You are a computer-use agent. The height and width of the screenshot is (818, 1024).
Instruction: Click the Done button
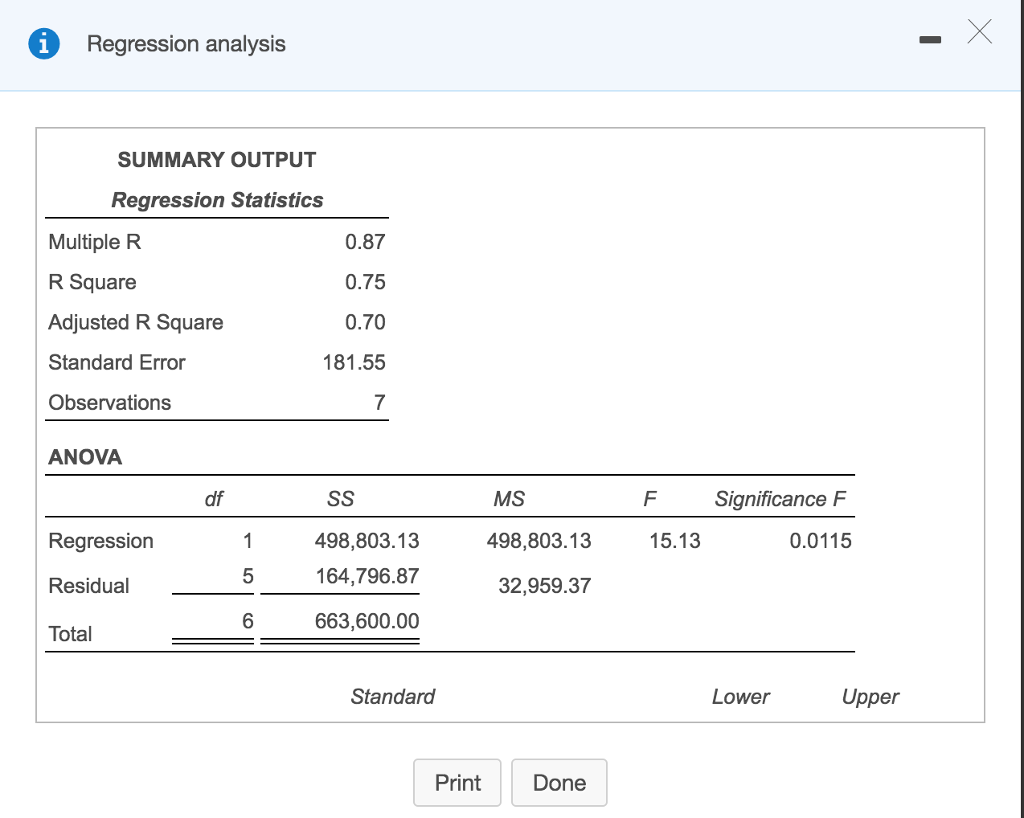tap(559, 783)
